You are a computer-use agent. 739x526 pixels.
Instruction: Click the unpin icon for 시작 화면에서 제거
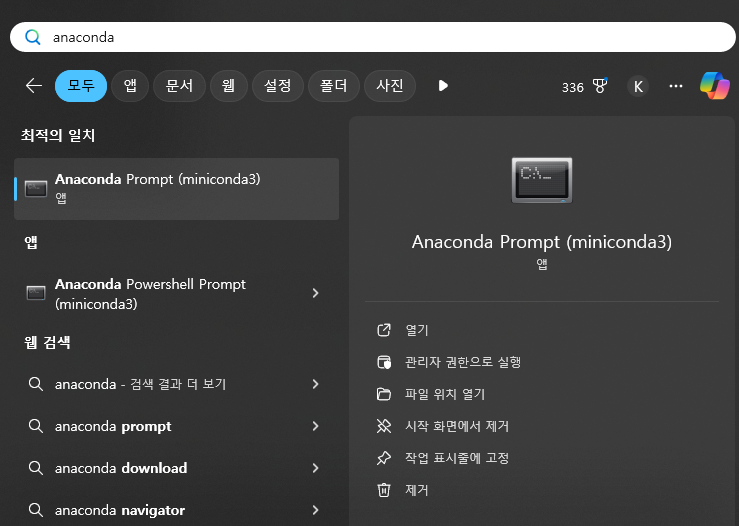coord(384,426)
